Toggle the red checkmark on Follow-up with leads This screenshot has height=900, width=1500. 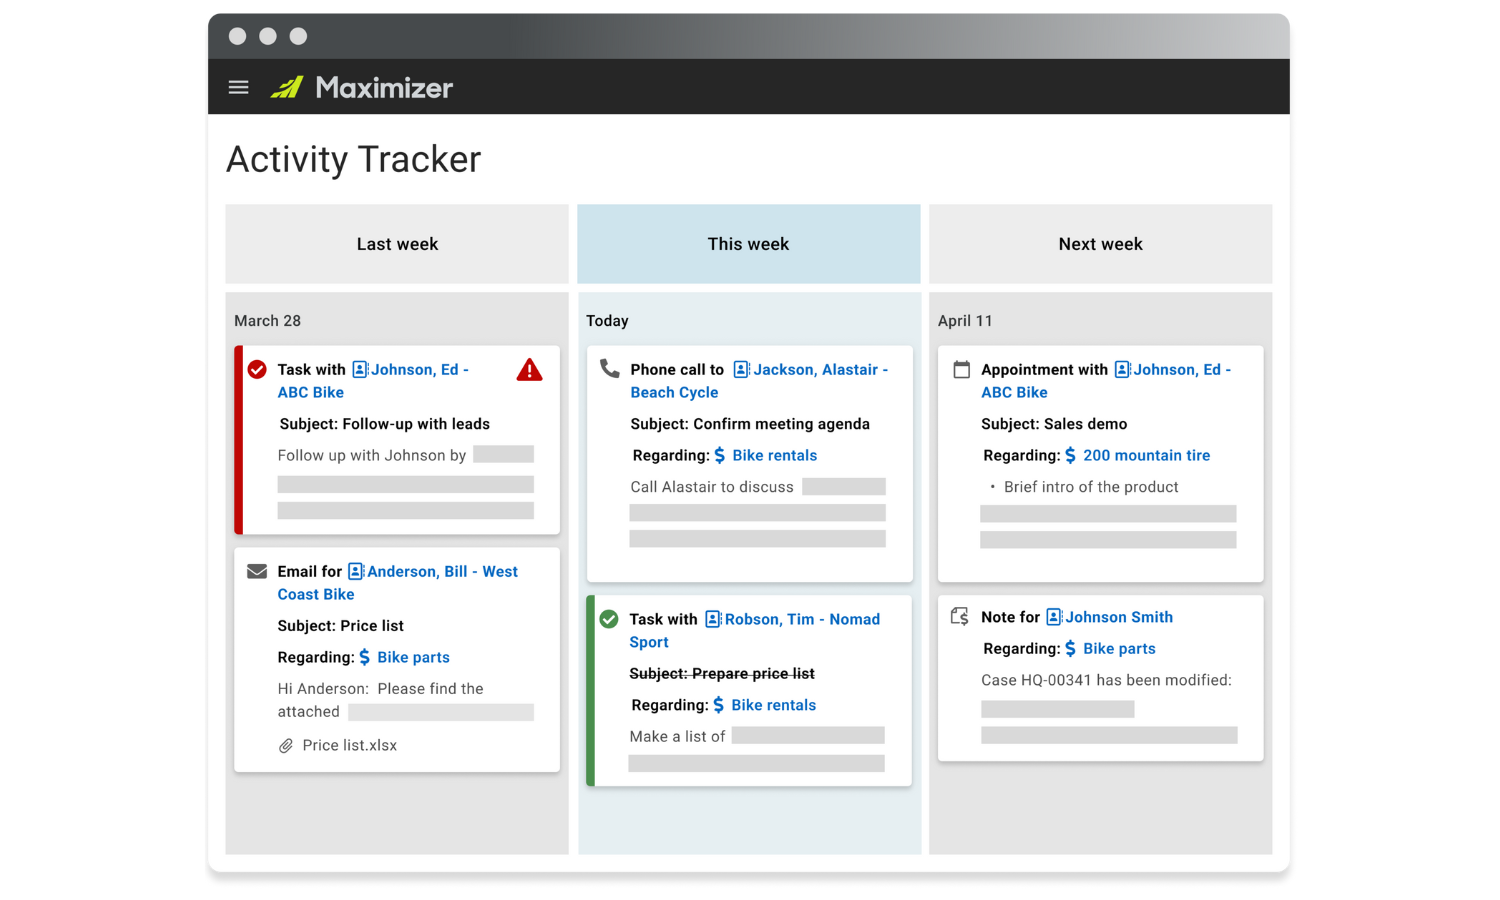(x=257, y=369)
